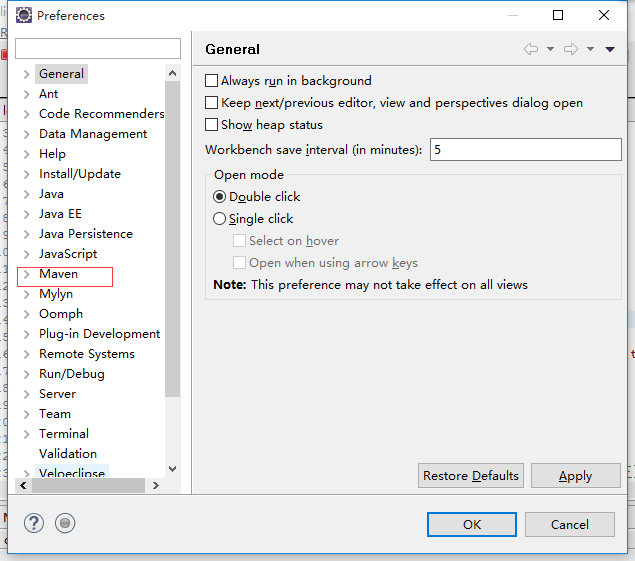Image resolution: width=635 pixels, height=561 pixels.
Task: Click the back navigation arrow icon
Action: 530,49
